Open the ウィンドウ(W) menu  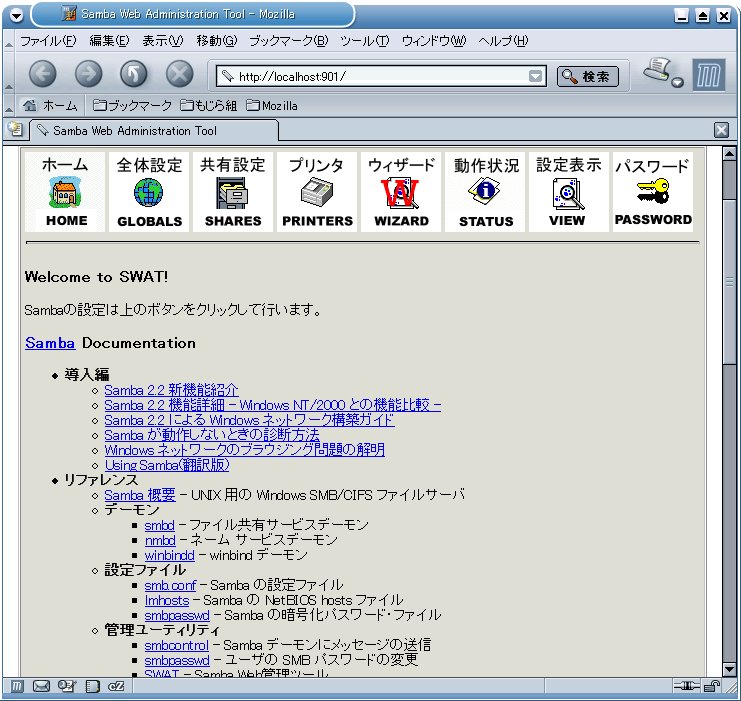434,41
